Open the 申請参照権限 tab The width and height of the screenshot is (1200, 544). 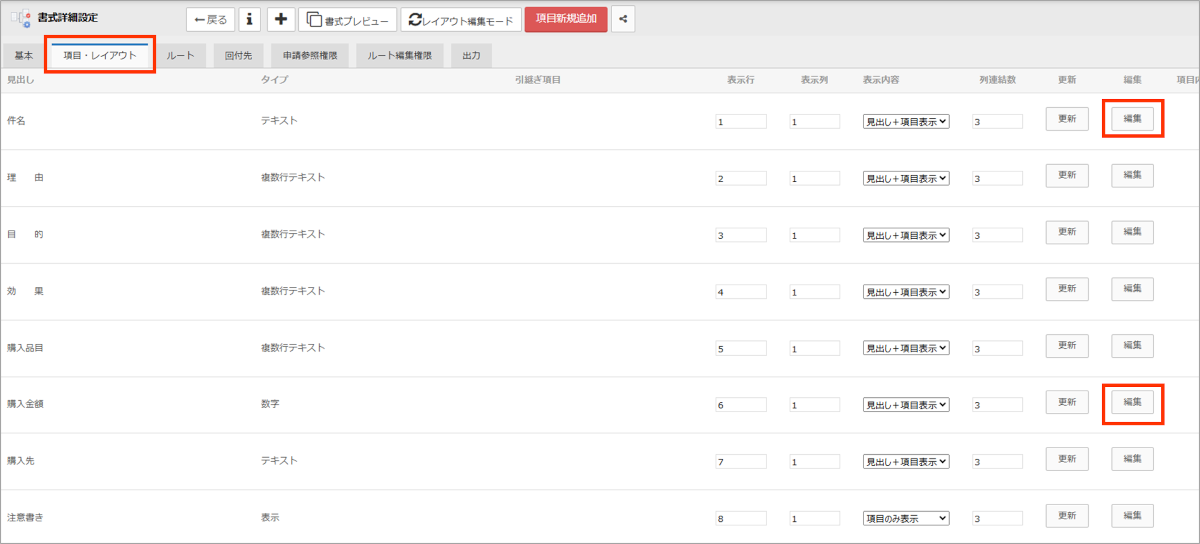tap(309, 56)
